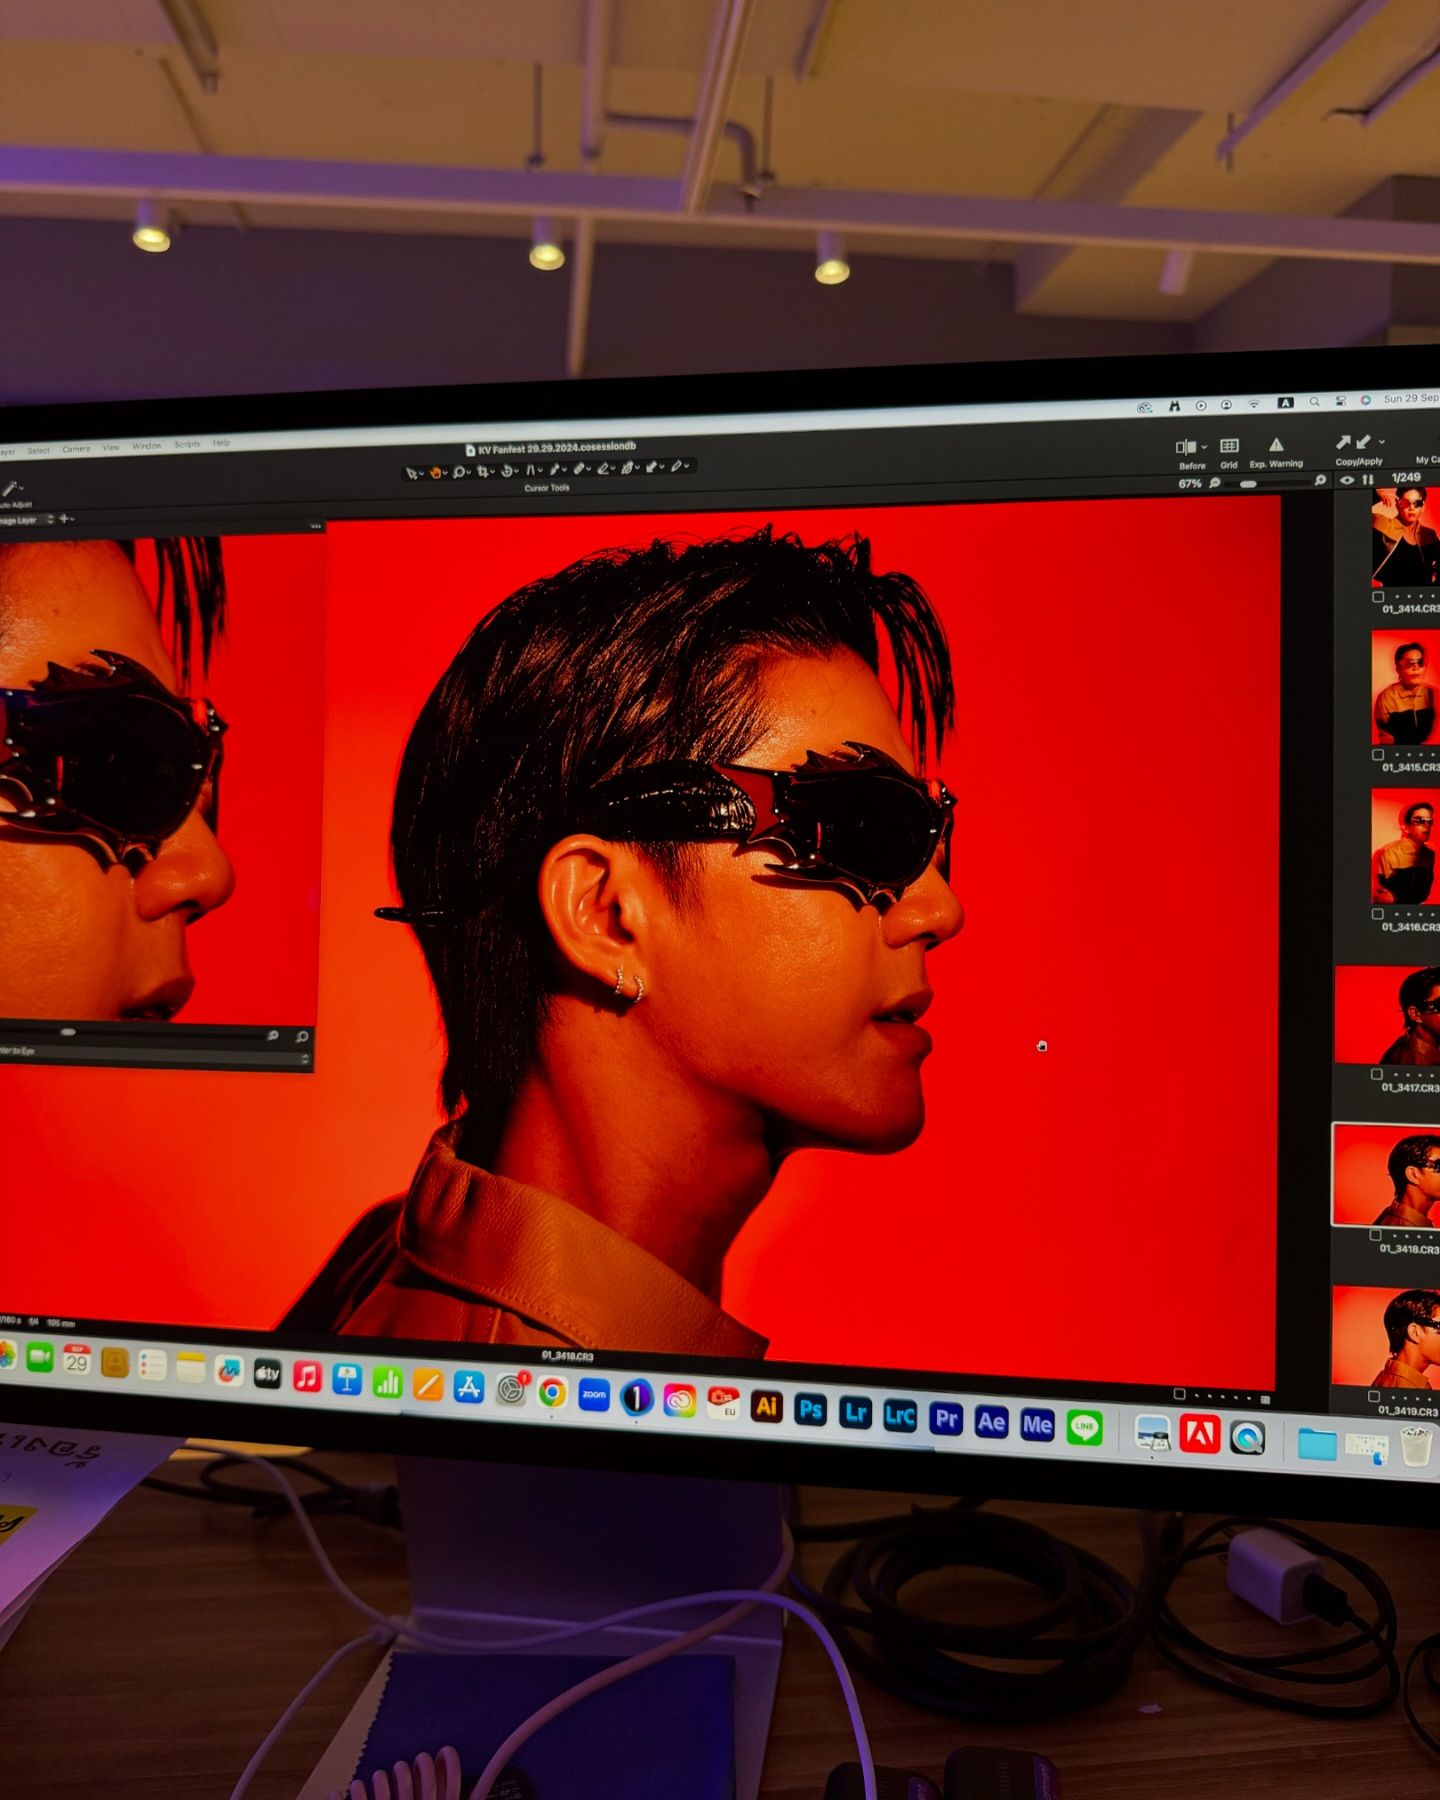Click the Exp. Warning triangle icon
Screen dimensions: 1440x1800
pyautogui.click(x=1276, y=445)
